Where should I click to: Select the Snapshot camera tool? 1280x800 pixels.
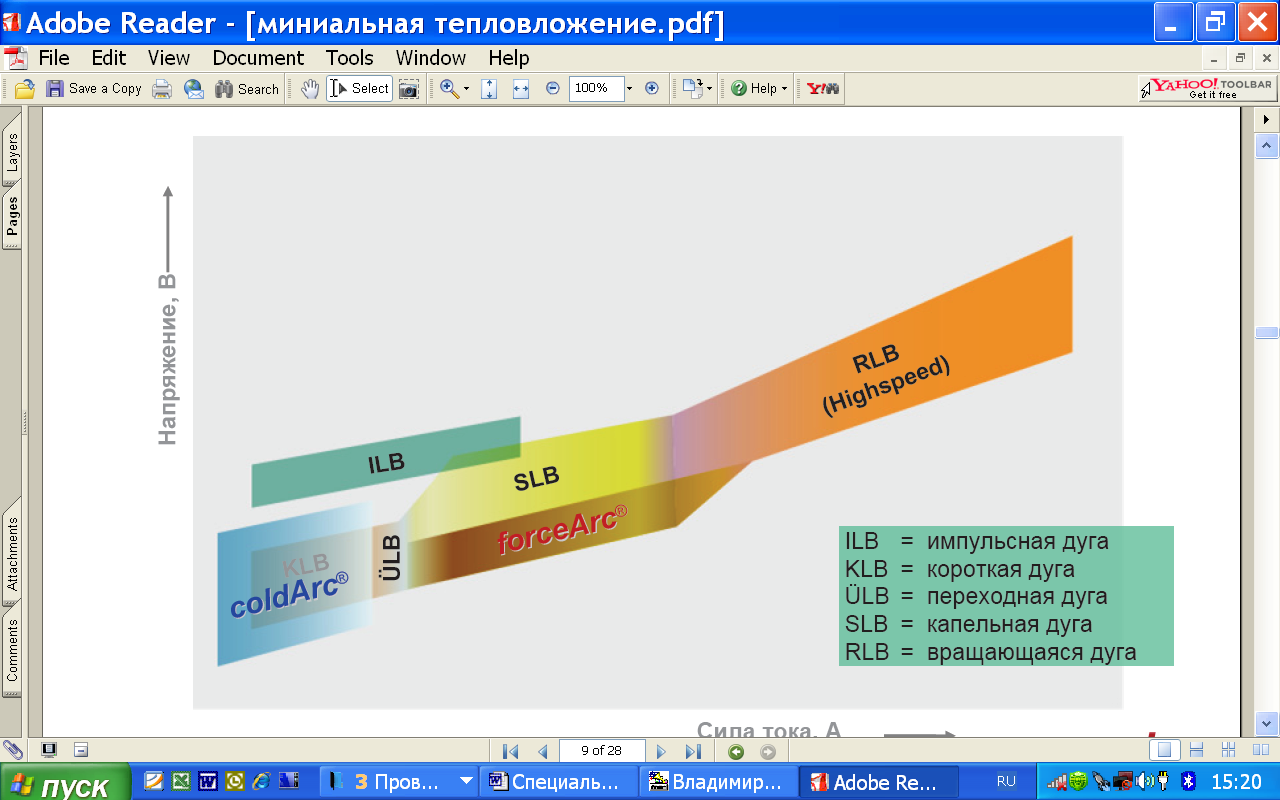tap(409, 89)
